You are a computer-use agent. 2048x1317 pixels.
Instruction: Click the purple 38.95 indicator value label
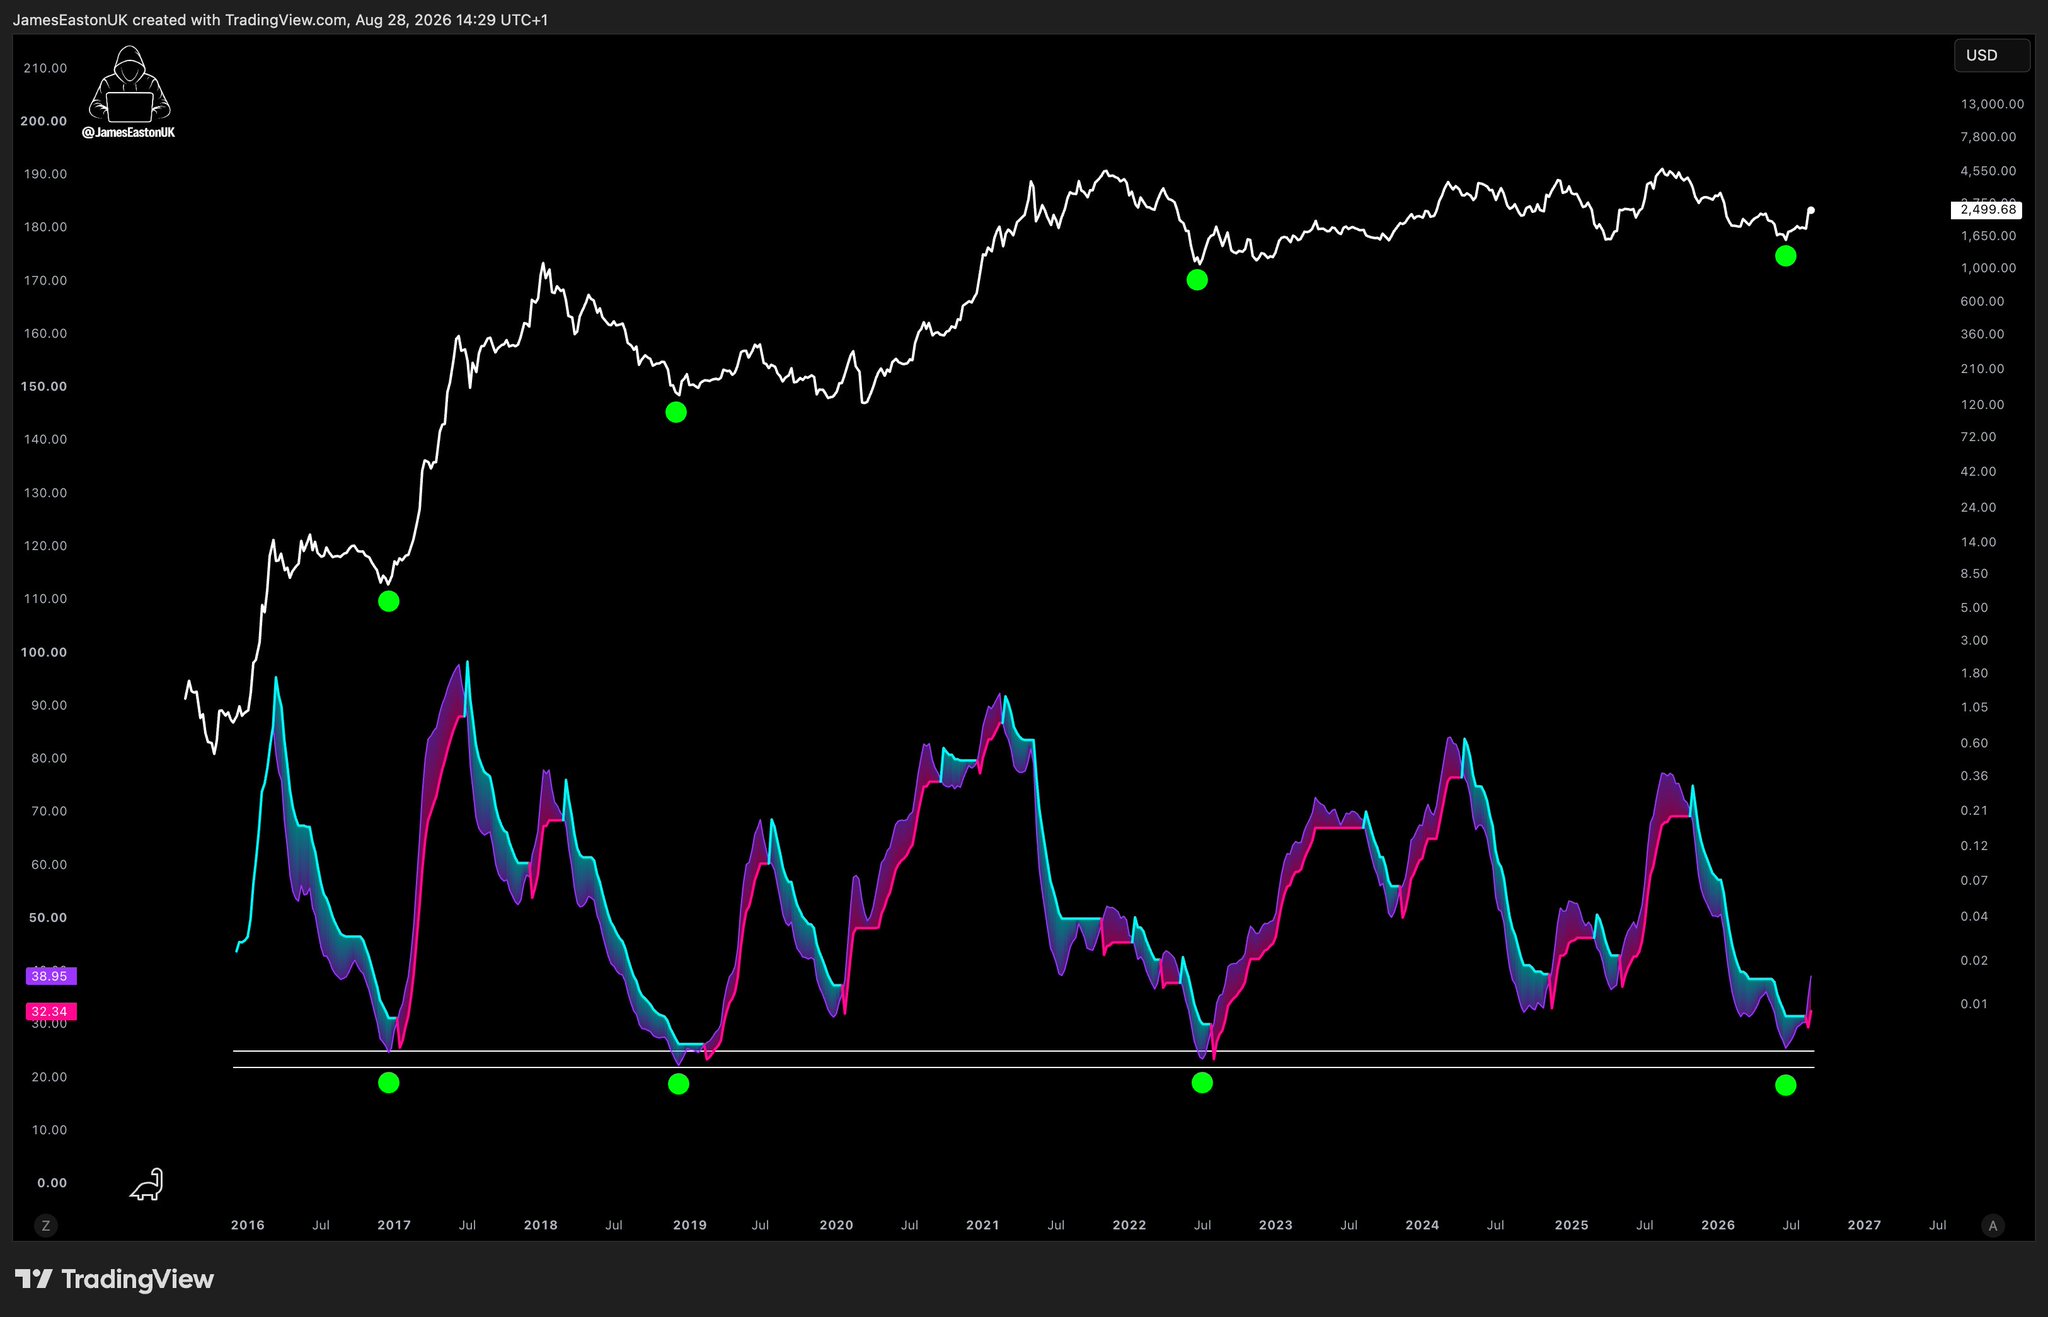click(x=49, y=976)
